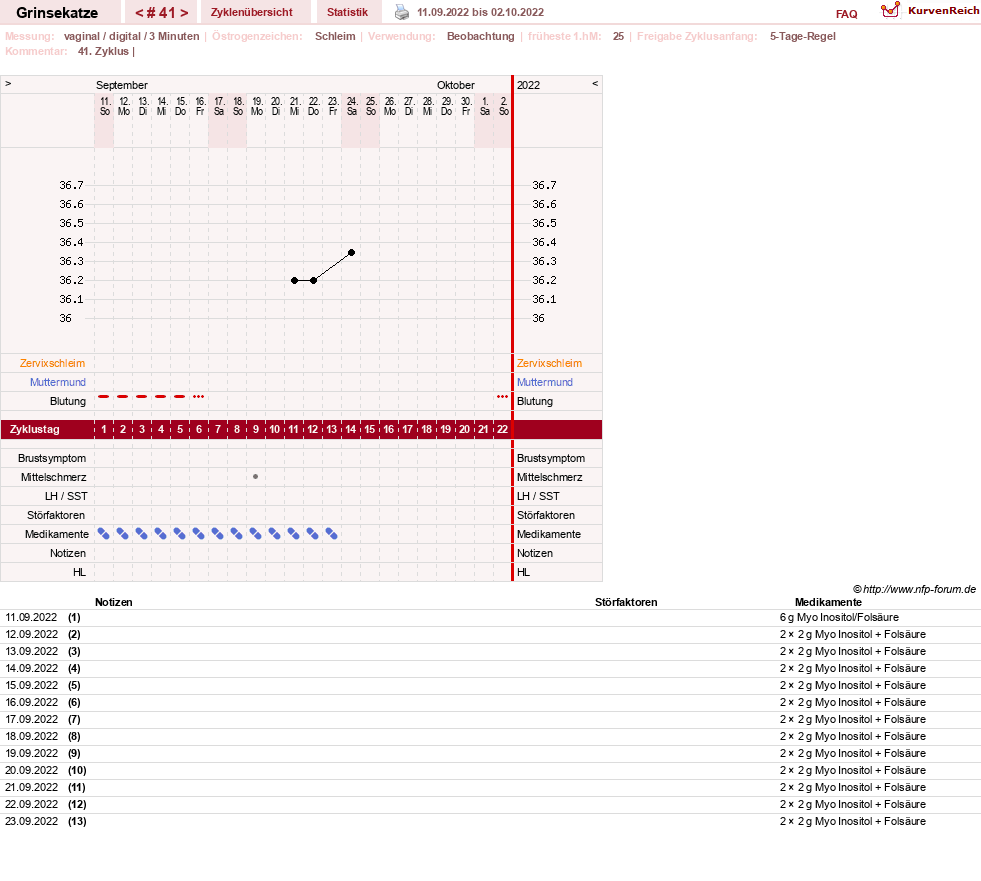This screenshot has height=881, width=981.
Task: Click the Störfaktoren column header
Action: pos(626,603)
